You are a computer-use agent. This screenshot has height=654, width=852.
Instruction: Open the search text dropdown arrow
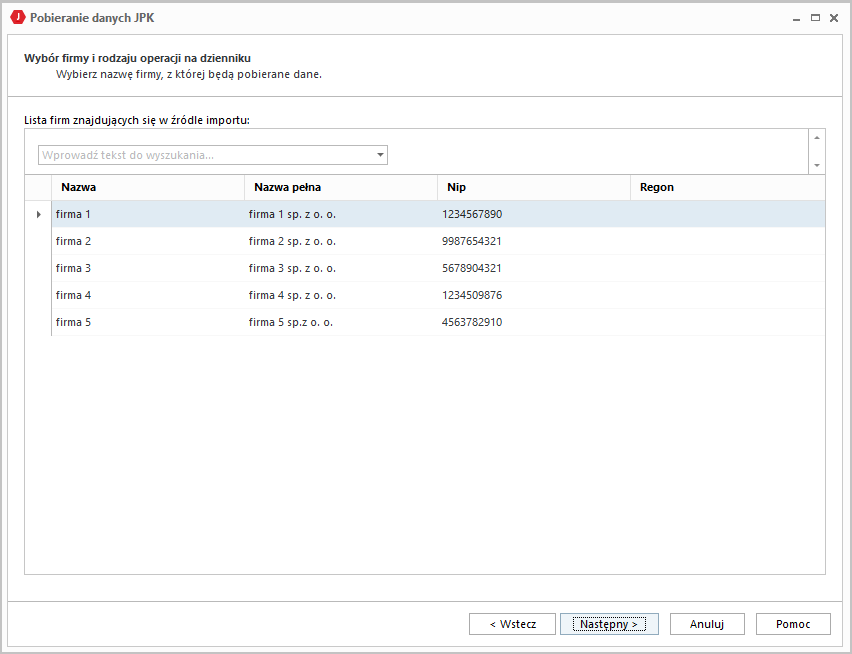[x=380, y=155]
